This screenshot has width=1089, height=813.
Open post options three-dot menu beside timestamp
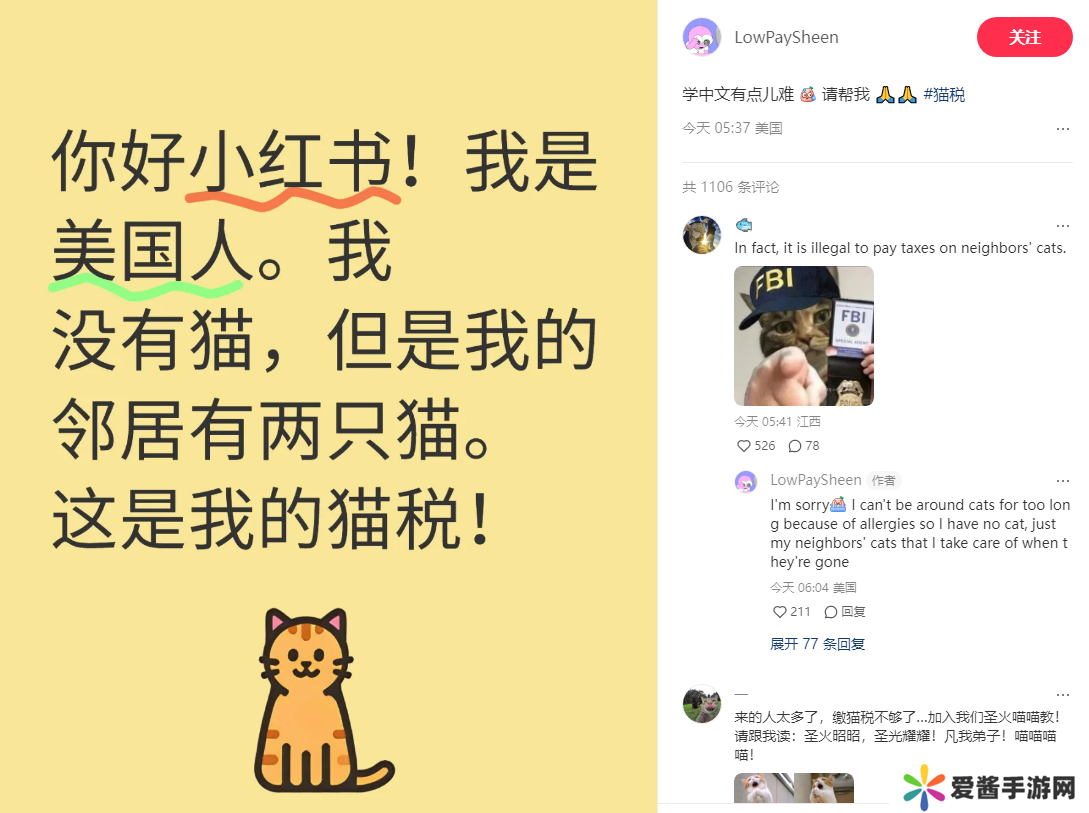pos(1063,128)
